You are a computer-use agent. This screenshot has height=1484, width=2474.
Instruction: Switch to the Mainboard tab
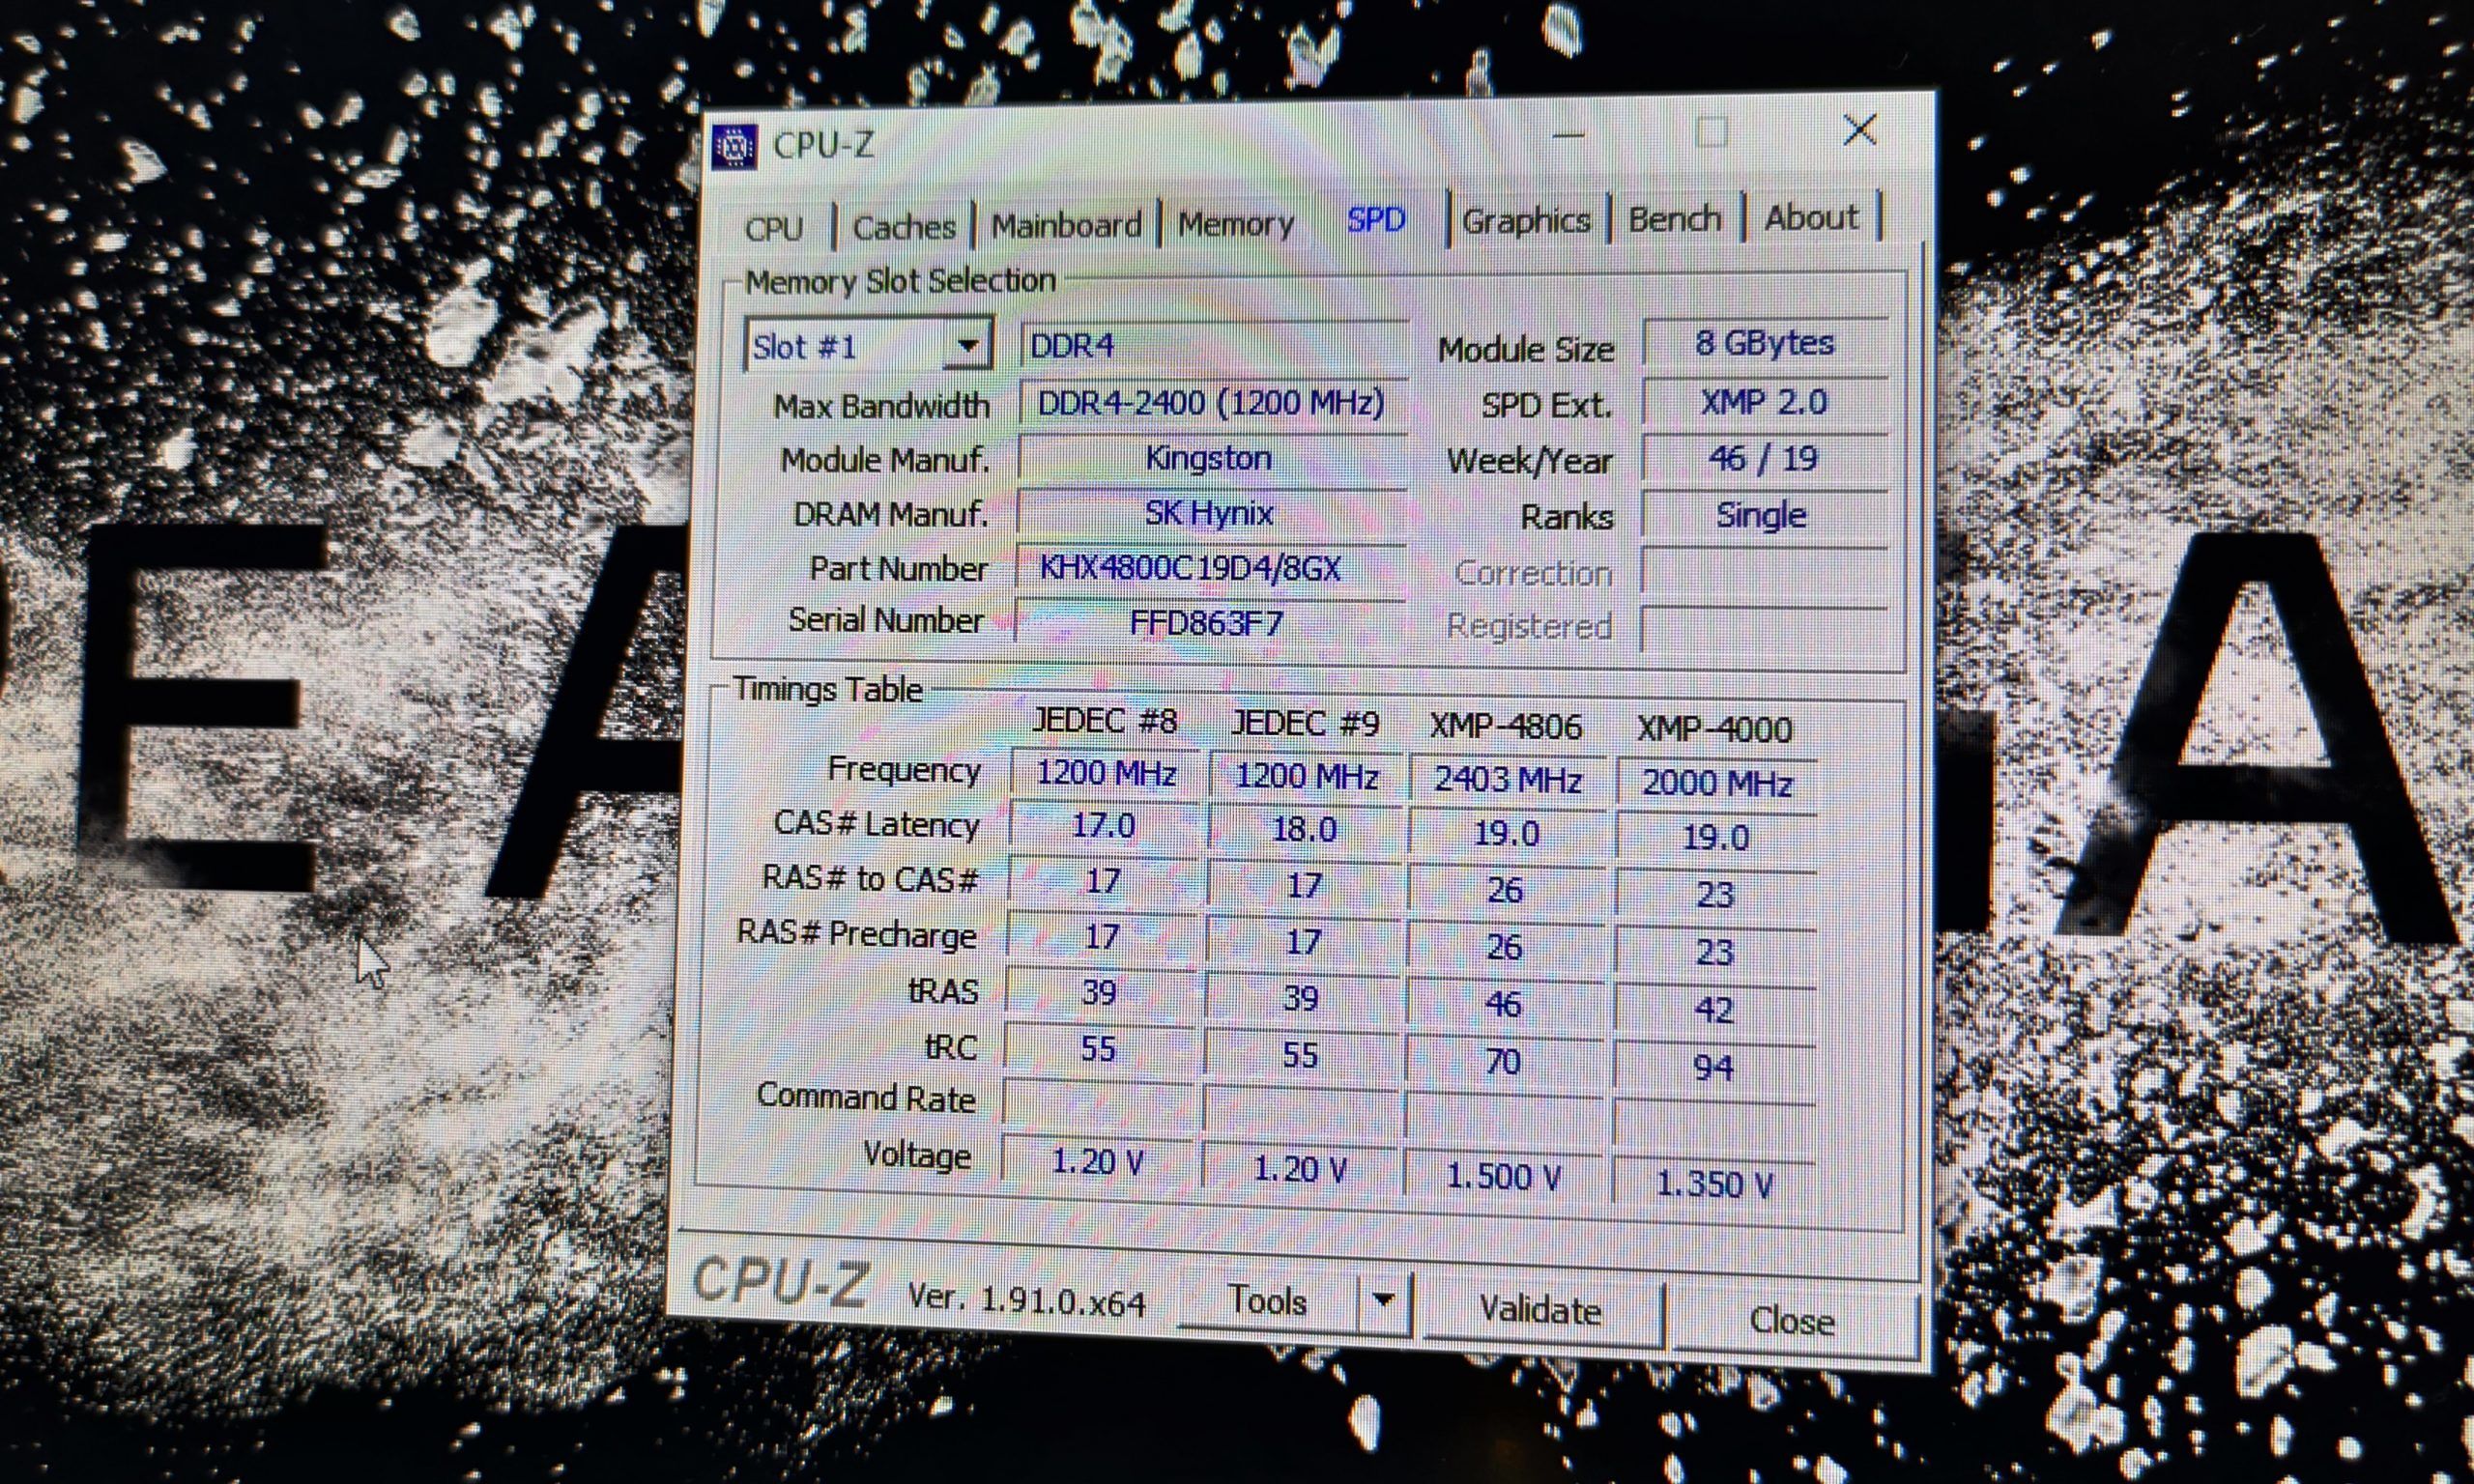[x=1066, y=226]
